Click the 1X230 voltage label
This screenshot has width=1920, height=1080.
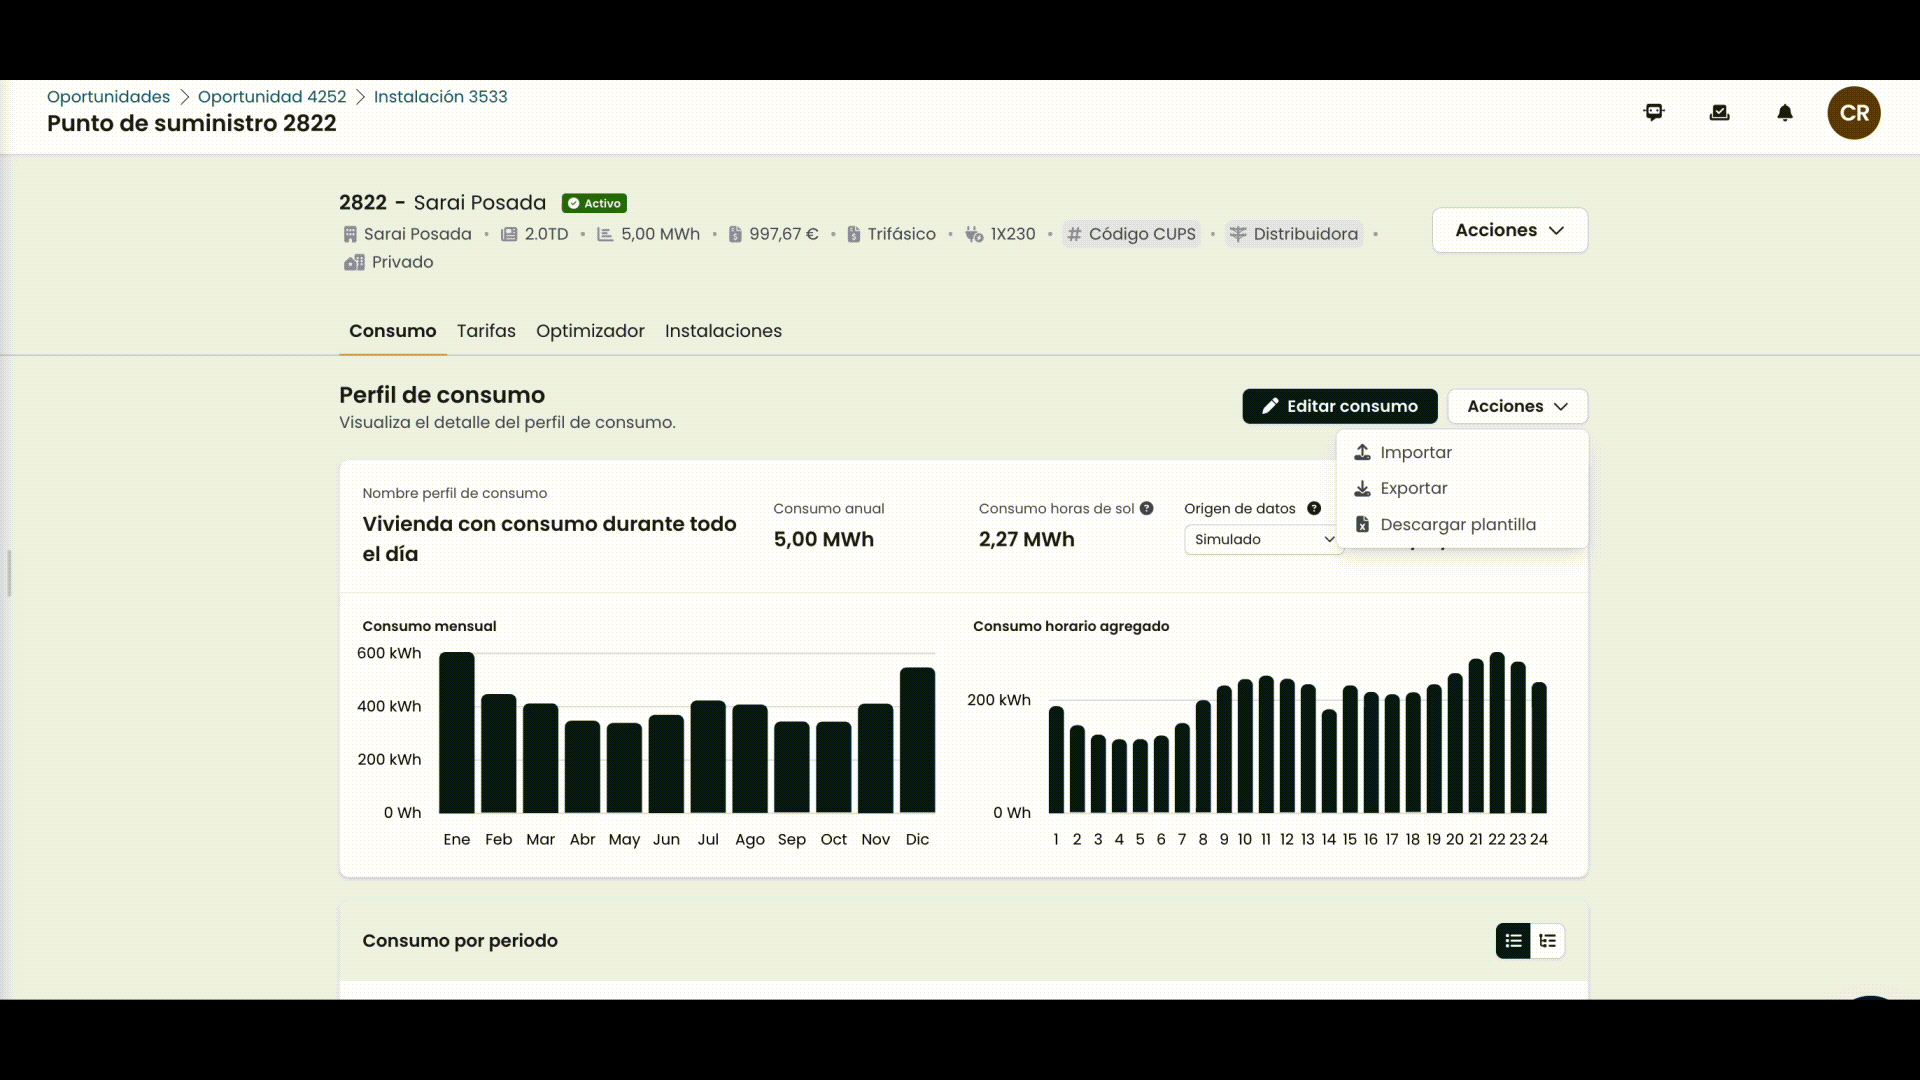(1013, 234)
